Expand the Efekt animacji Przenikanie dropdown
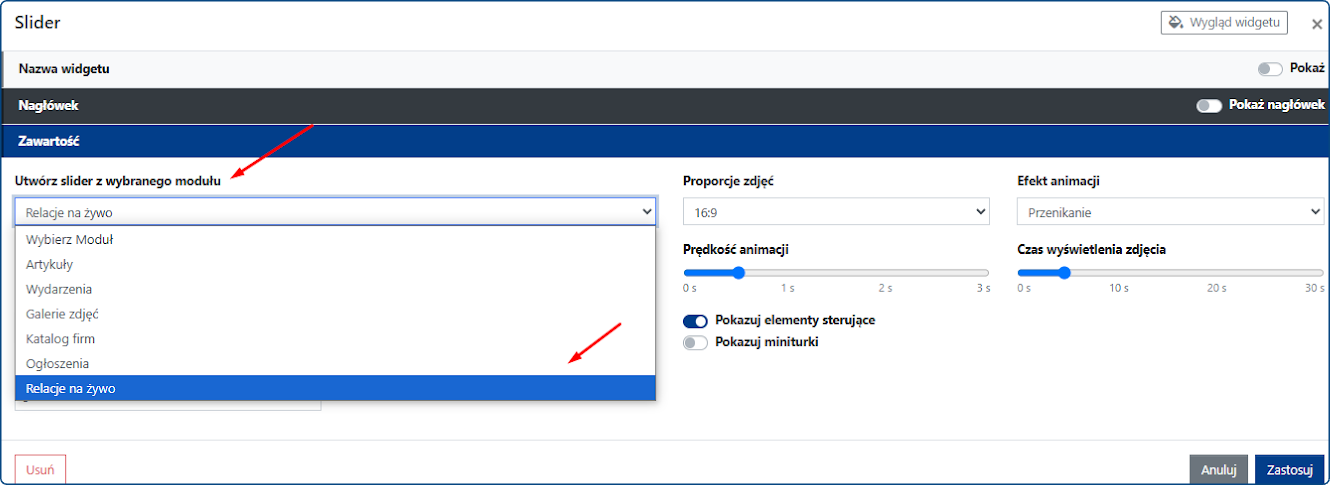Viewport: 1330px width, 485px height. [1170, 212]
